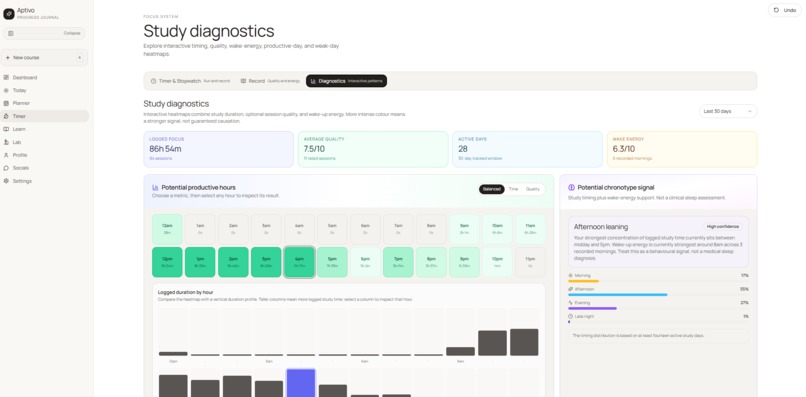Click the Dashboard grid icon
The width and height of the screenshot is (806, 397).
pyautogui.click(x=6, y=78)
